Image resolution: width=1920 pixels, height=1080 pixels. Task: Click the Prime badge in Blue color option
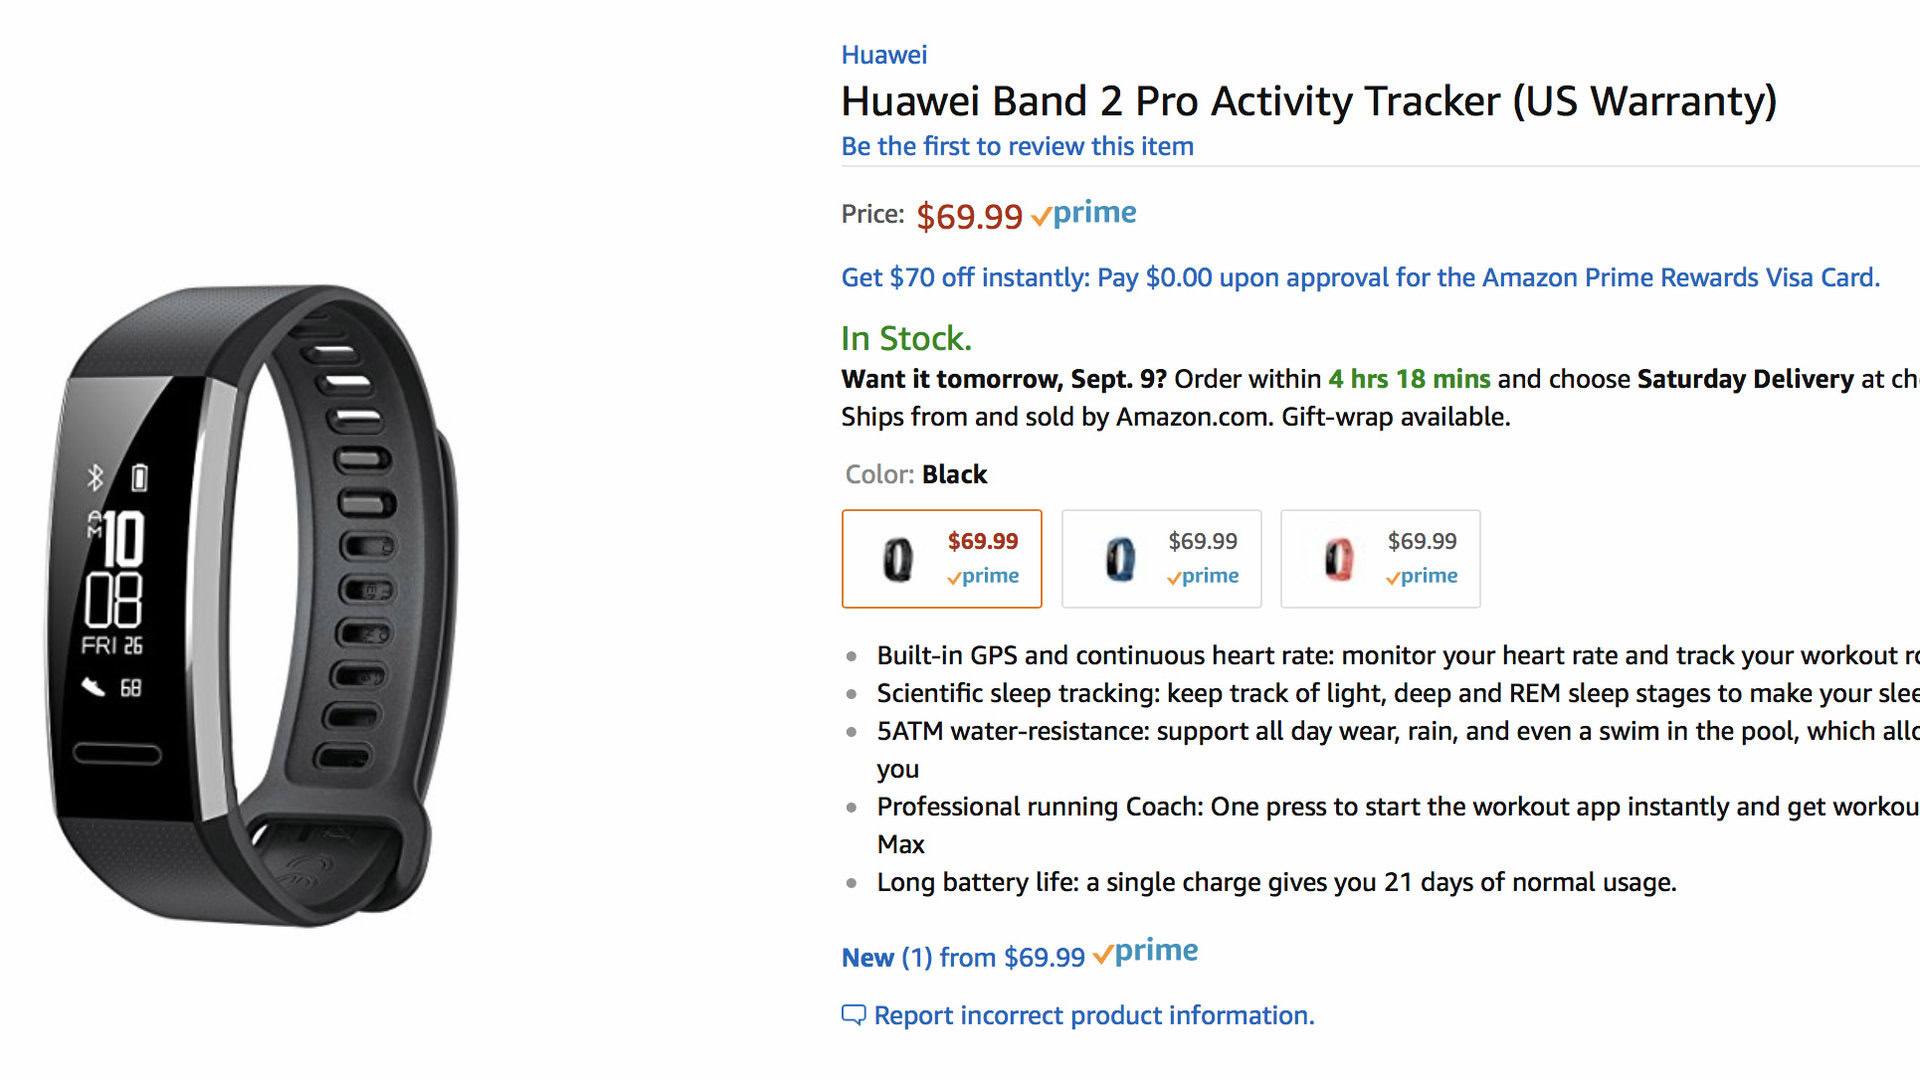point(1203,576)
